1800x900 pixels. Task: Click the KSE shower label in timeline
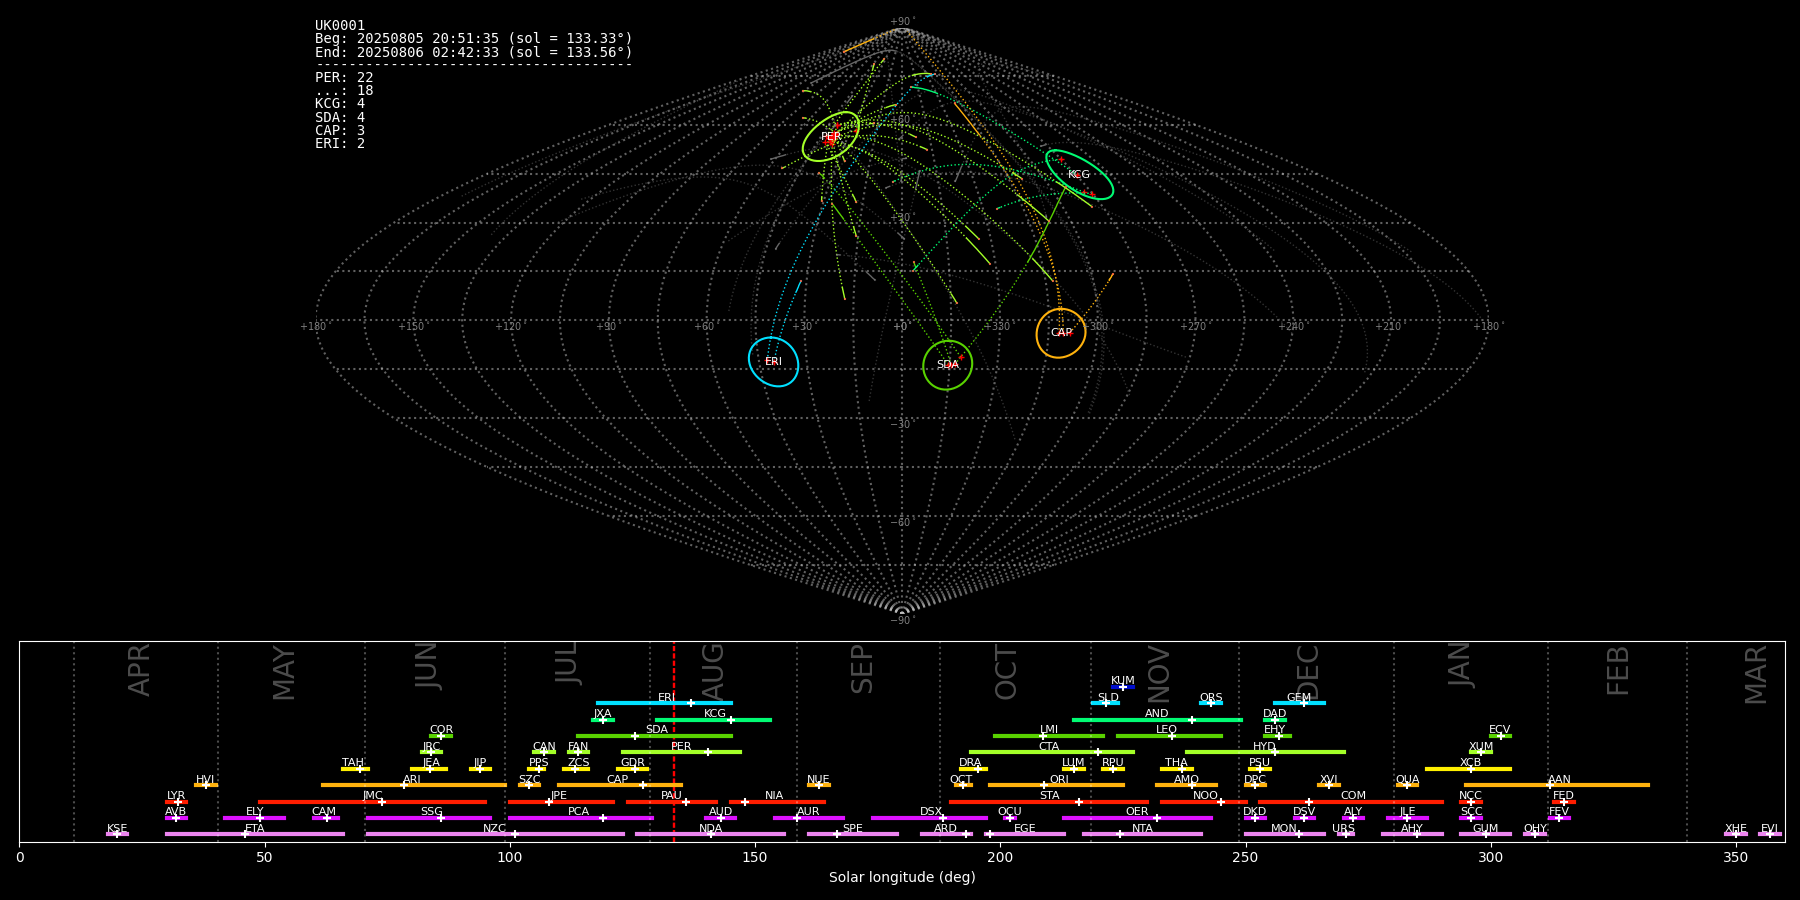click(117, 829)
